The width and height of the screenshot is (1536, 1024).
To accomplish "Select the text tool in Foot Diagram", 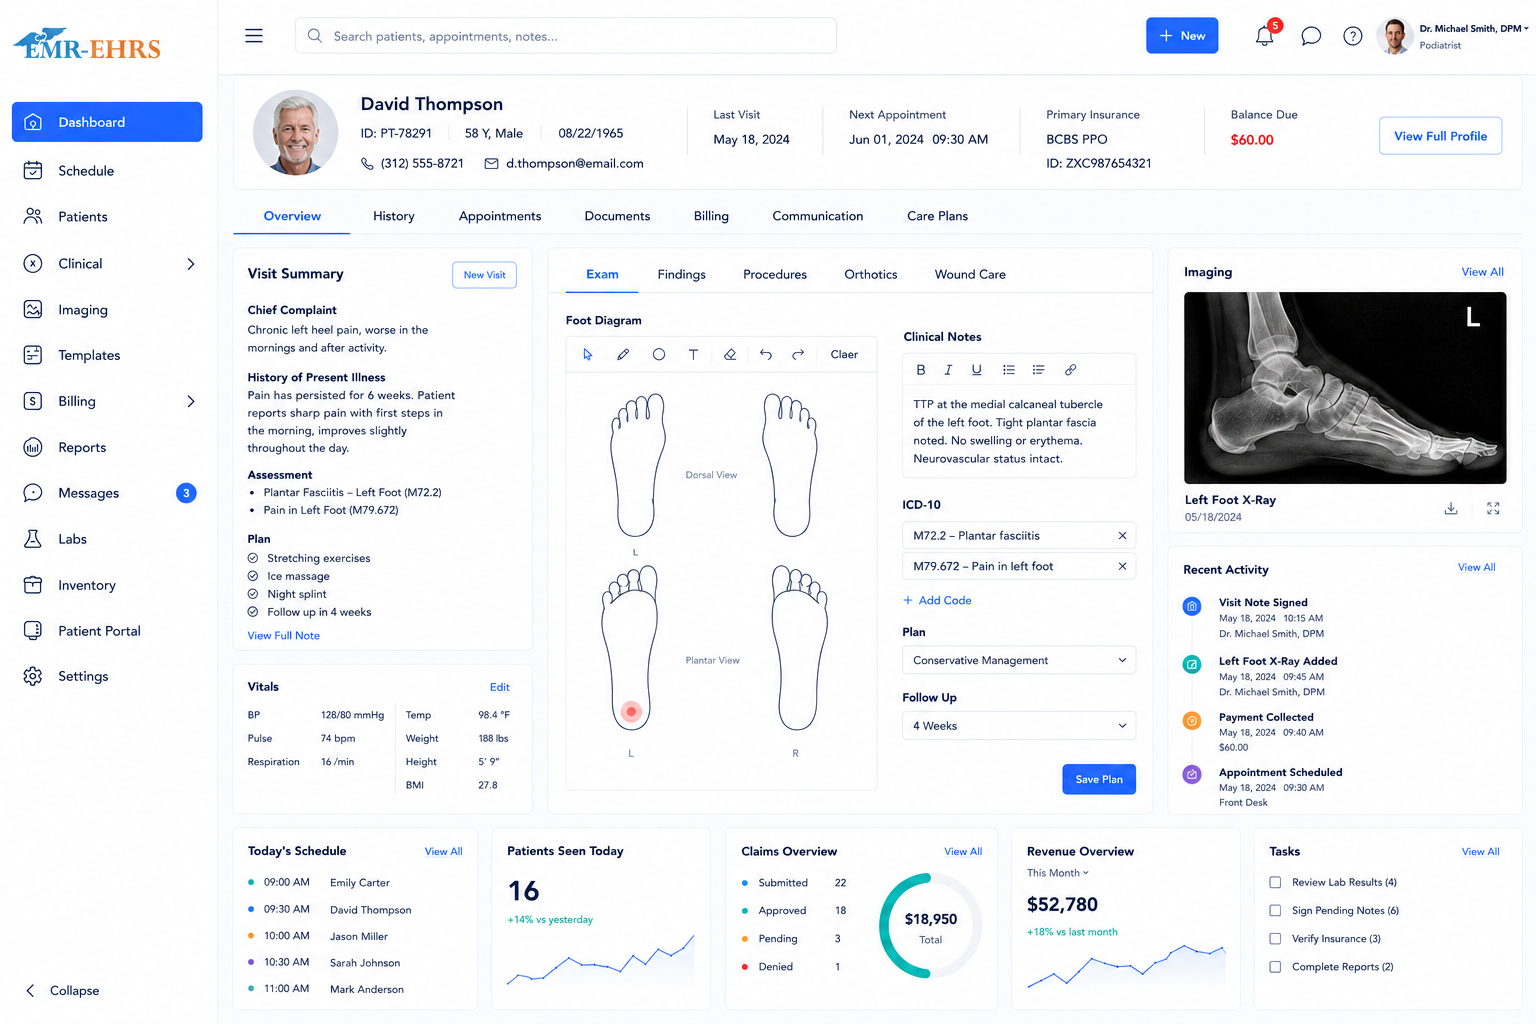I will [693, 354].
